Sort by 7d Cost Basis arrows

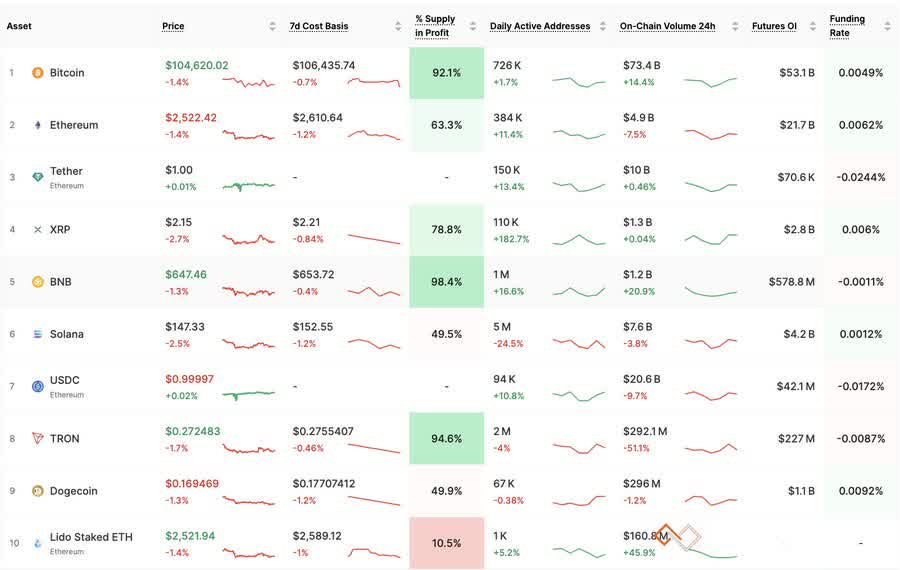click(398, 26)
